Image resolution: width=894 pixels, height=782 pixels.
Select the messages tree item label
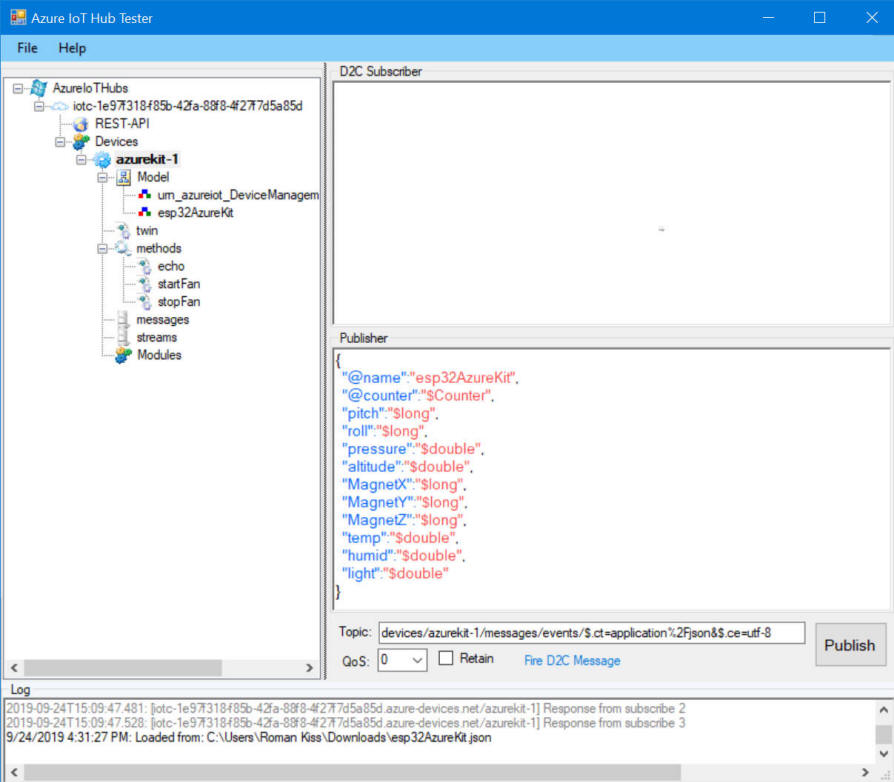(162, 319)
